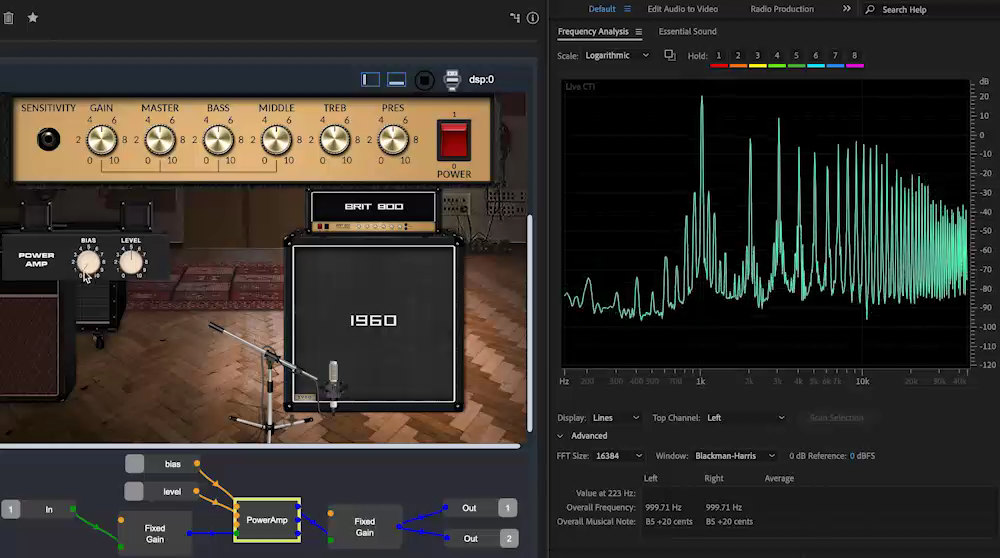Show the left side panel layout icon
The height and width of the screenshot is (558, 1000).
(370, 79)
